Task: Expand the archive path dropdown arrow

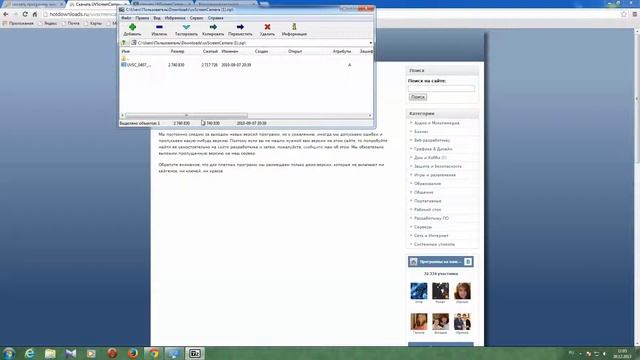Action: pyautogui.click(x=371, y=43)
